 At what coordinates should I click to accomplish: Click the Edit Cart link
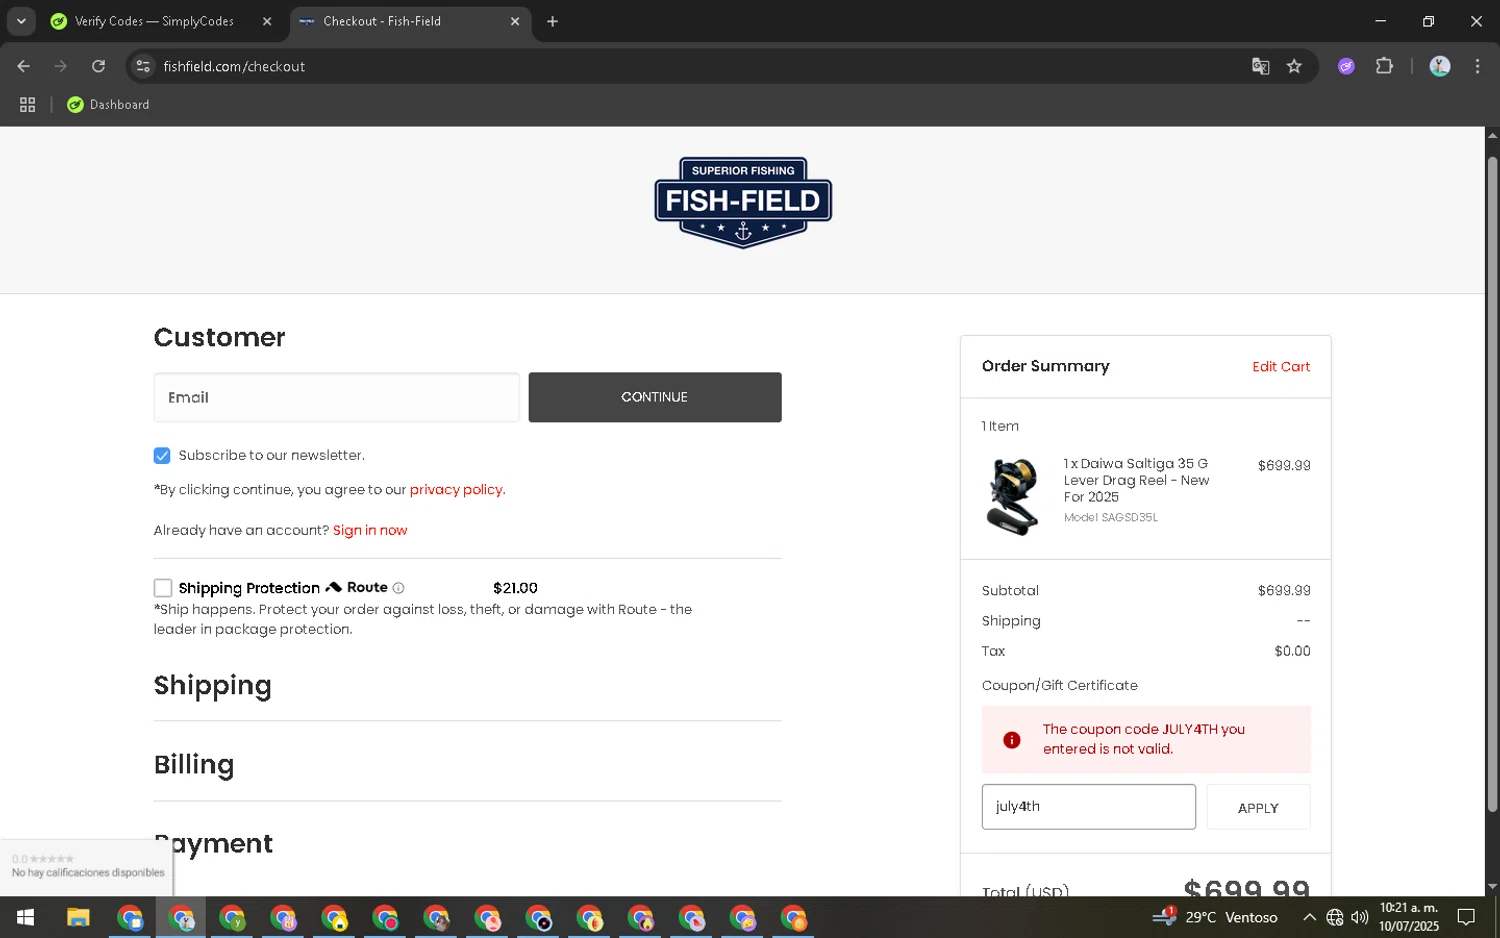tap(1281, 366)
